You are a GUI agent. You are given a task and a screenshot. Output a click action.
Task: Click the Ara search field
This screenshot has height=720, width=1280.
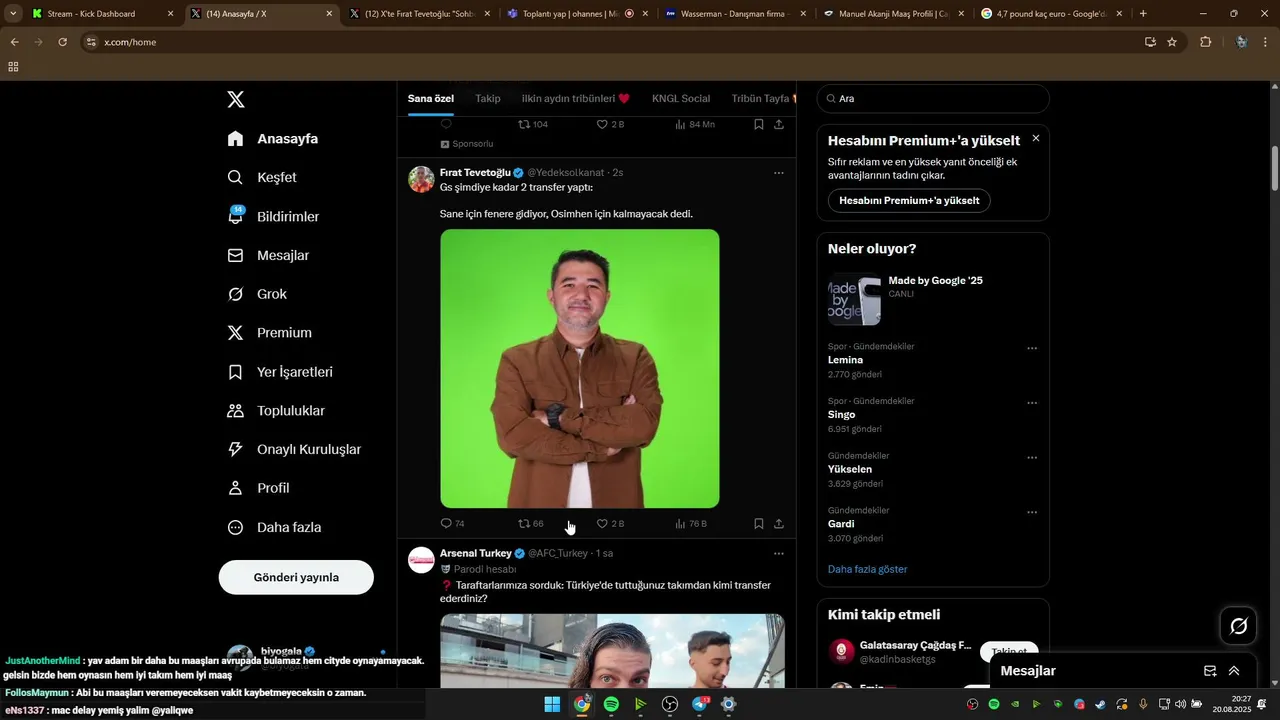(x=933, y=98)
